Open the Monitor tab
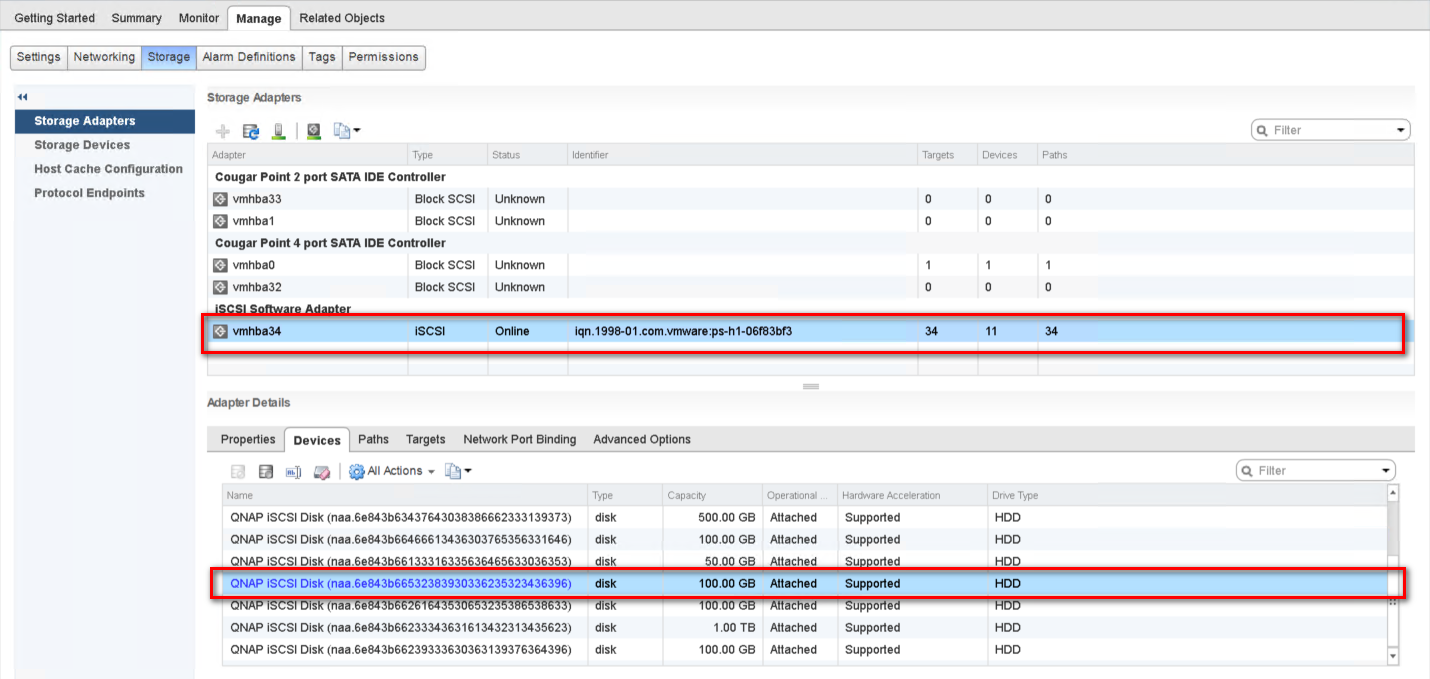The width and height of the screenshot is (1430, 679). [x=199, y=18]
